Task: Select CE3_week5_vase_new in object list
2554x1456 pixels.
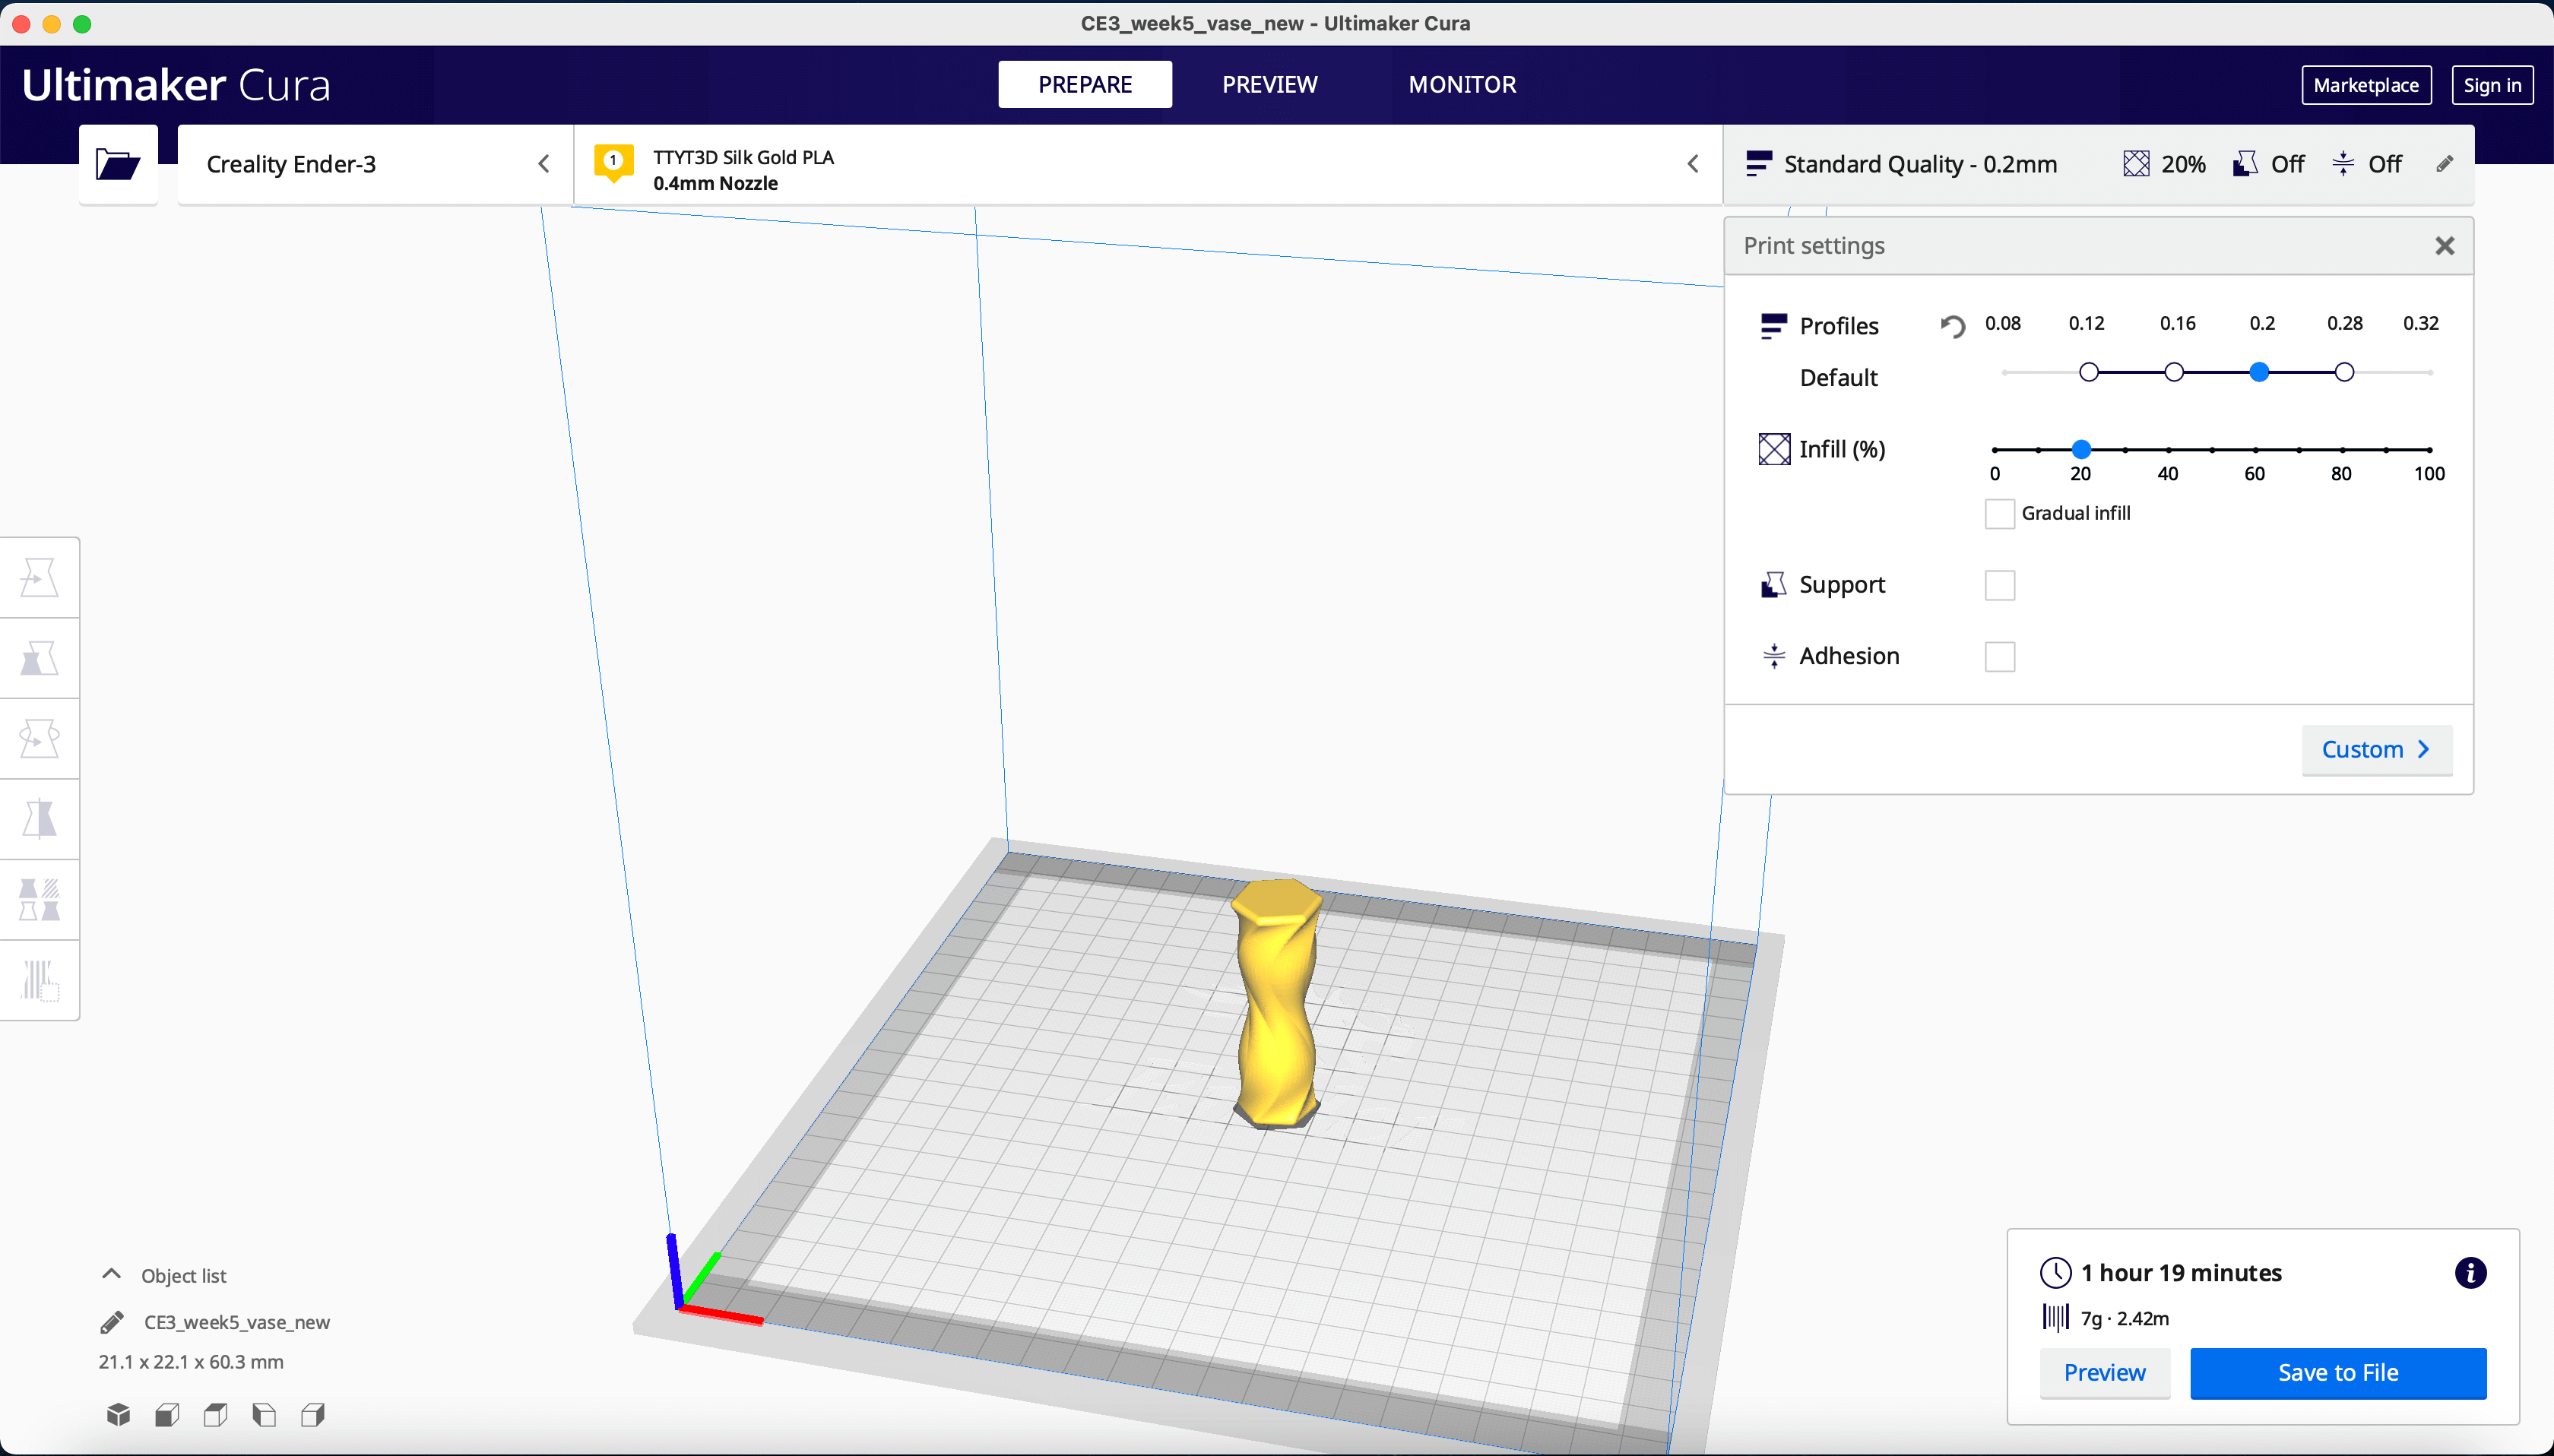Action: (x=237, y=1322)
